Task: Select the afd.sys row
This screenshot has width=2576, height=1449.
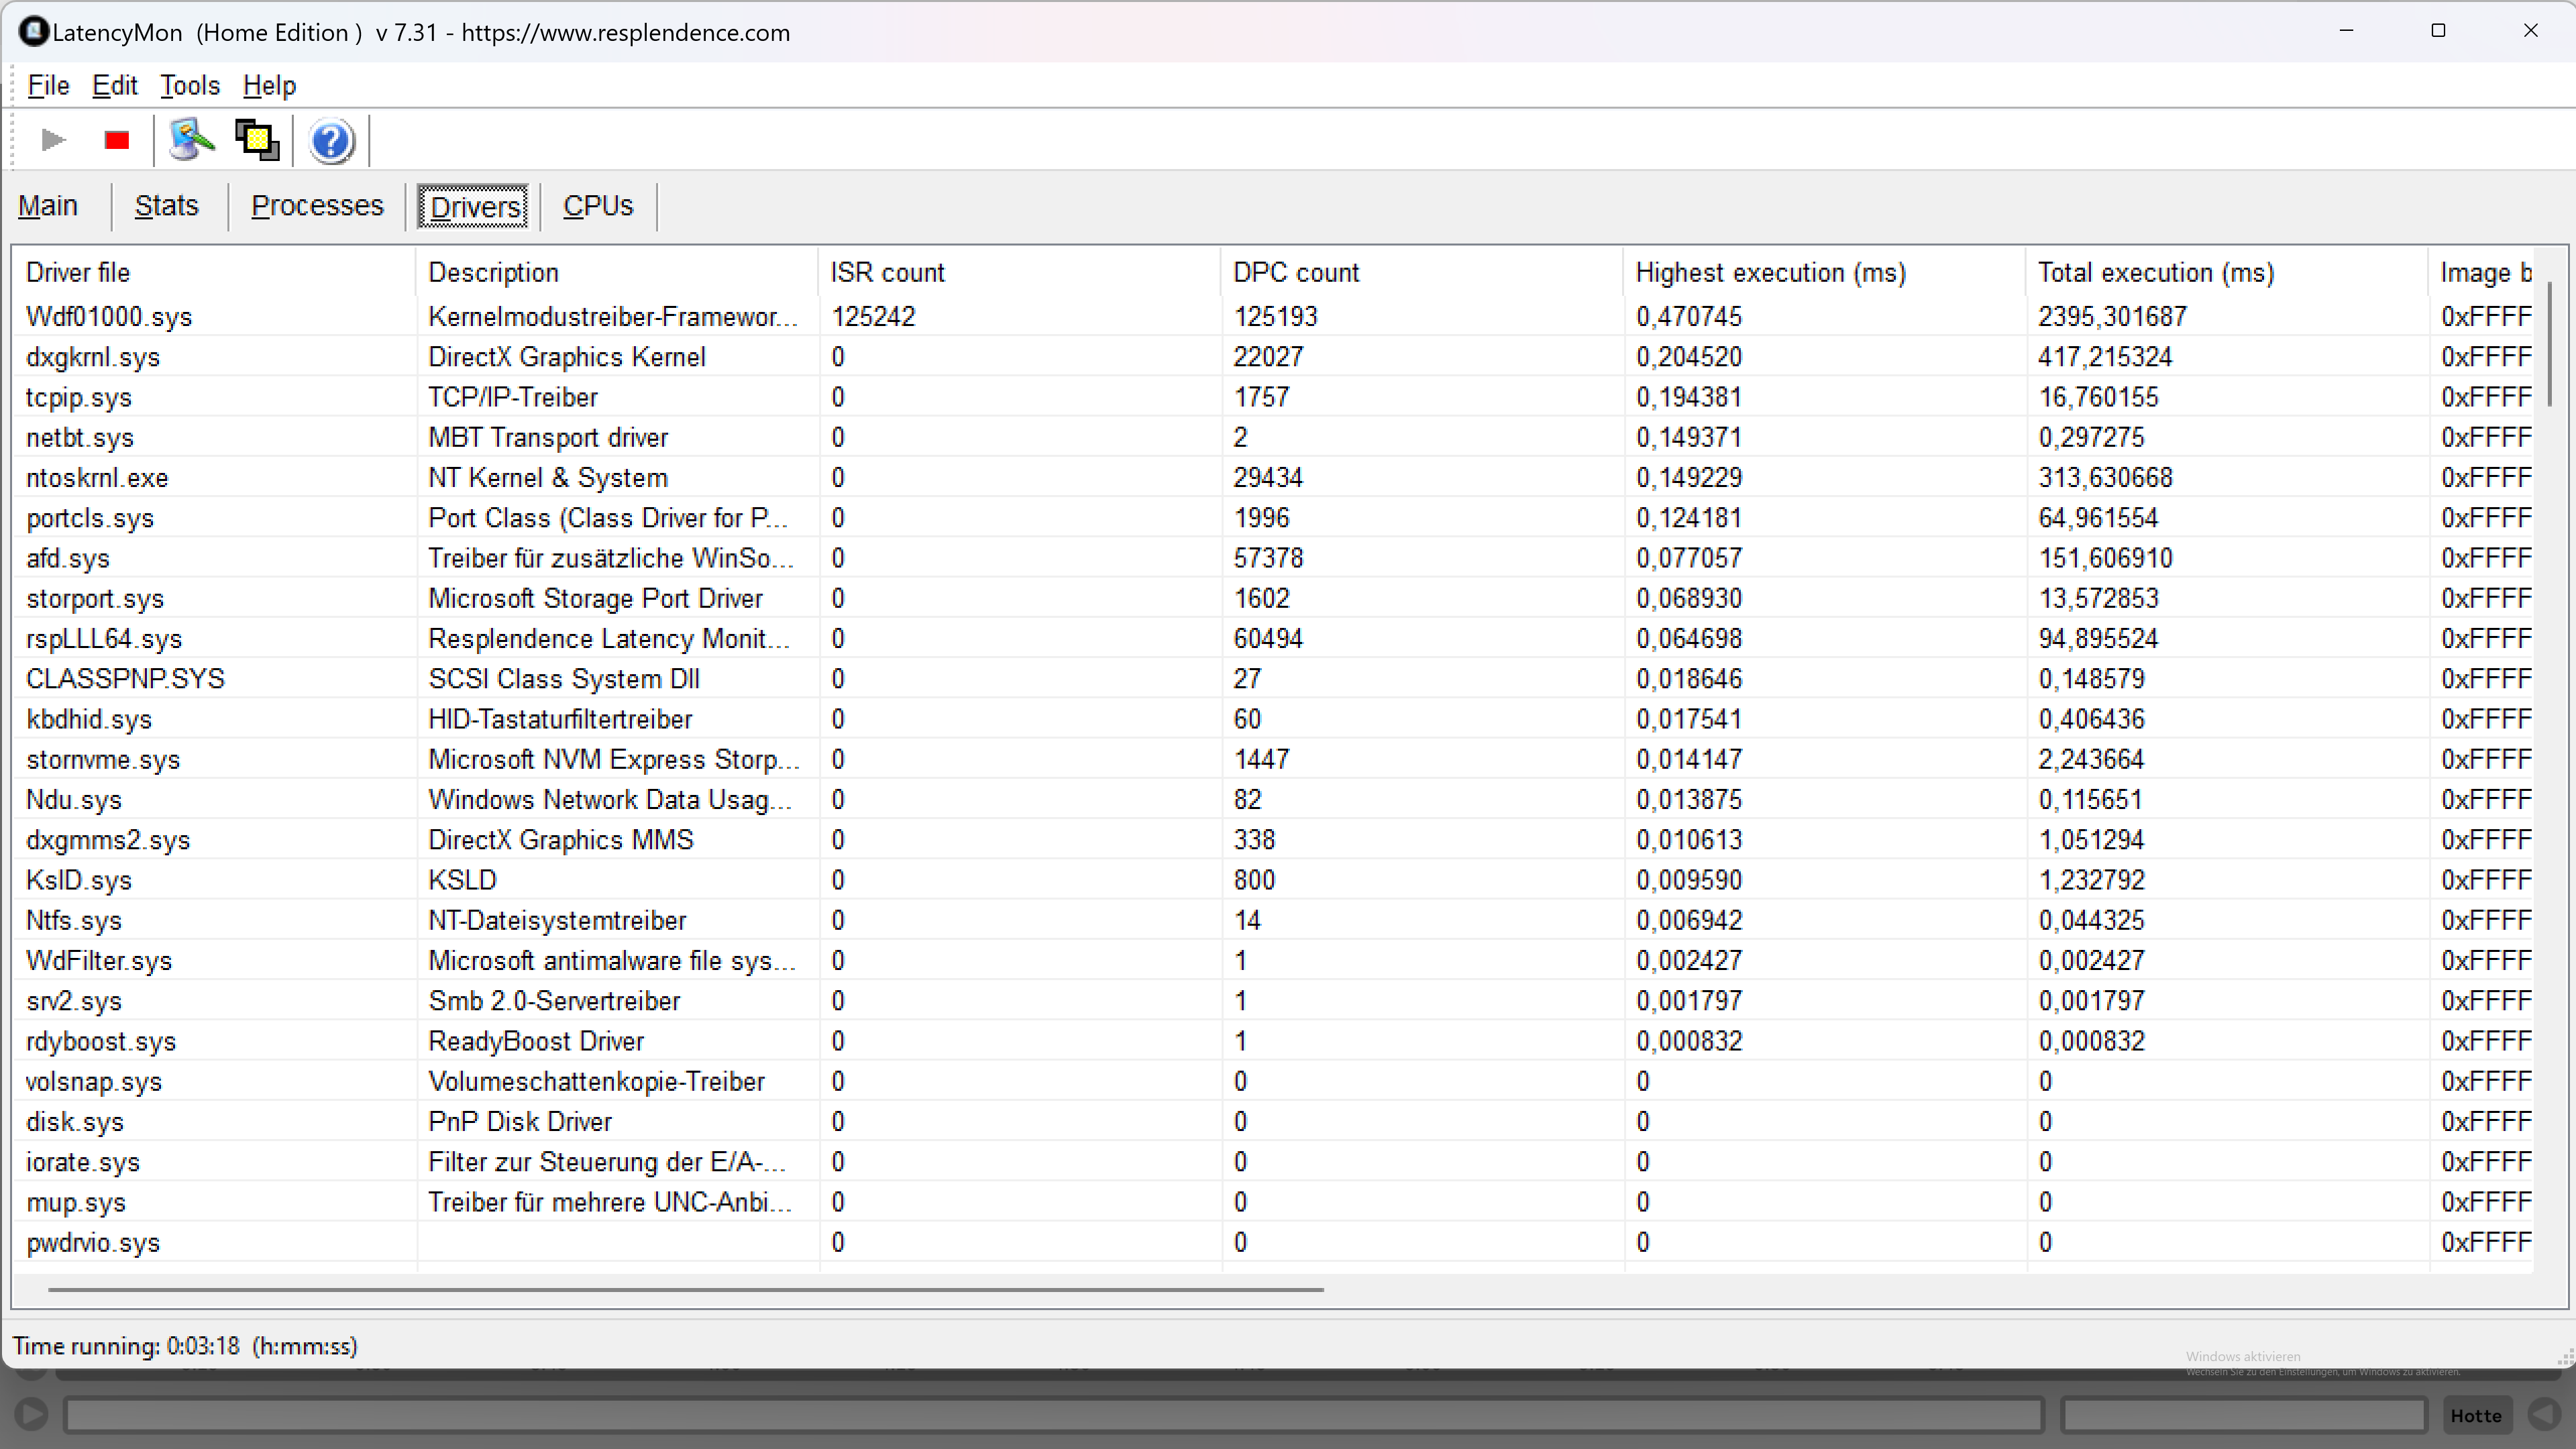Action: (x=1273, y=558)
